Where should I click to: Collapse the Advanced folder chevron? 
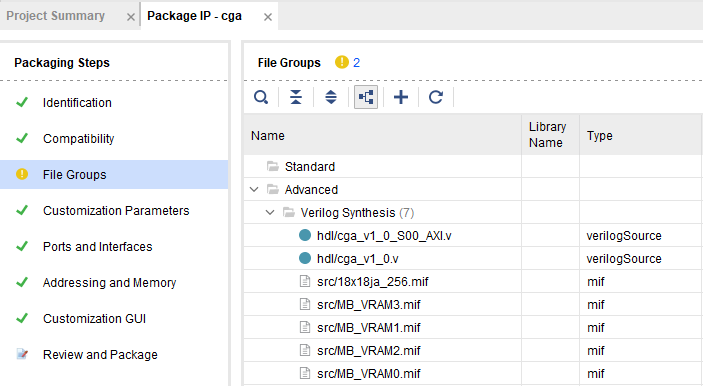[x=254, y=189]
